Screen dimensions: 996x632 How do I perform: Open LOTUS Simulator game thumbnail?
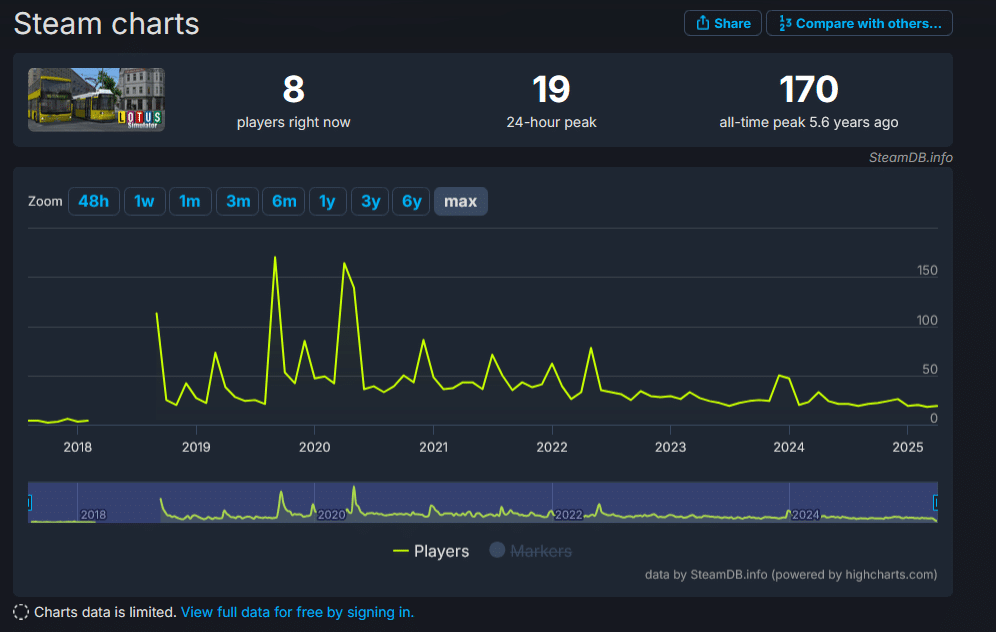96,99
